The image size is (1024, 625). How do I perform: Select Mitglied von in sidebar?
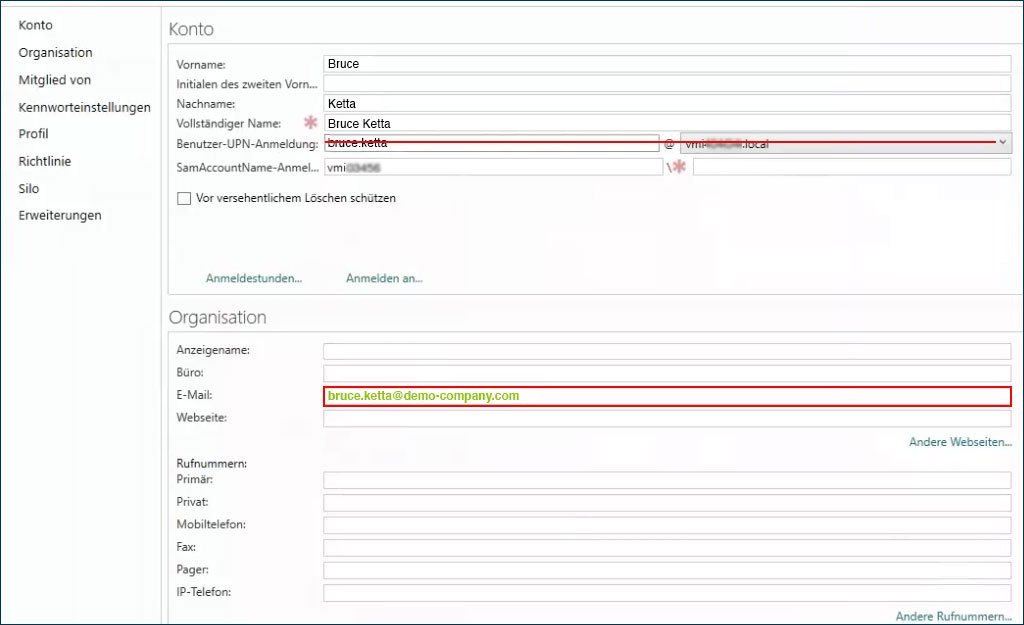(54, 79)
